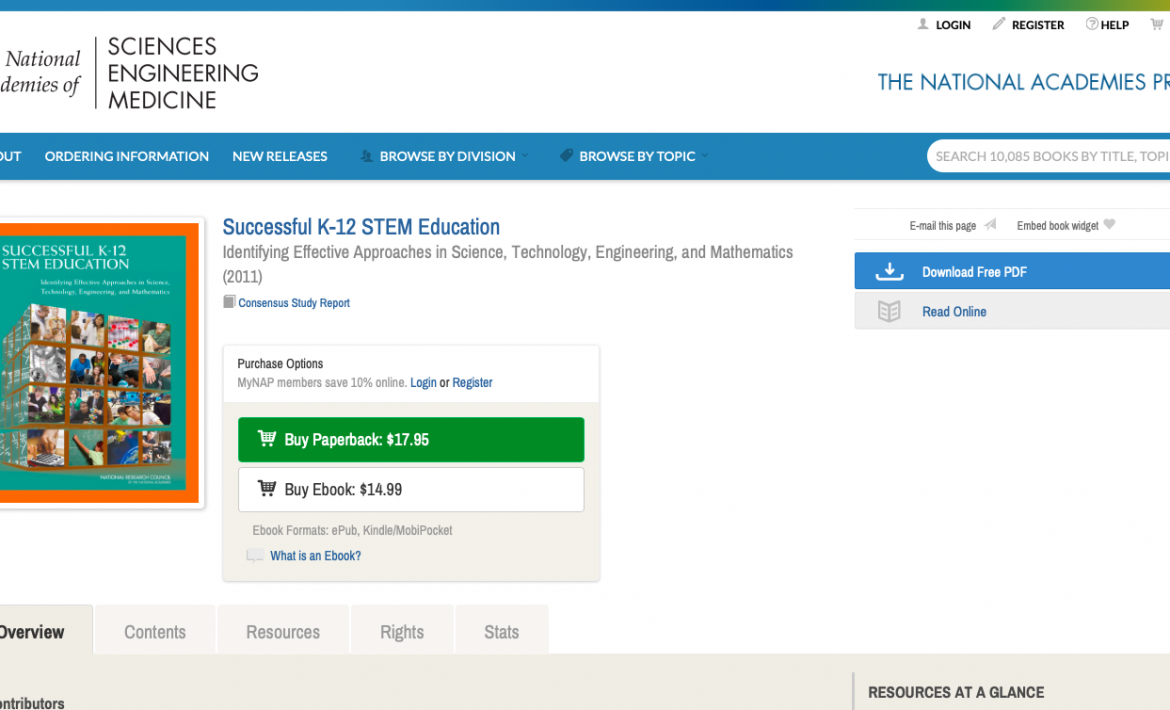Click the open book Read Online icon
The height and width of the screenshot is (710, 1170).
pyautogui.click(x=889, y=311)
